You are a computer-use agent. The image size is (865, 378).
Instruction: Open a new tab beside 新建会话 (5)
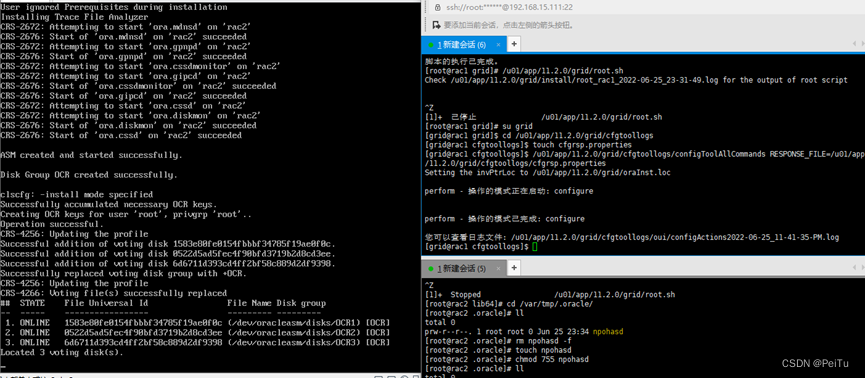point(514,268)
